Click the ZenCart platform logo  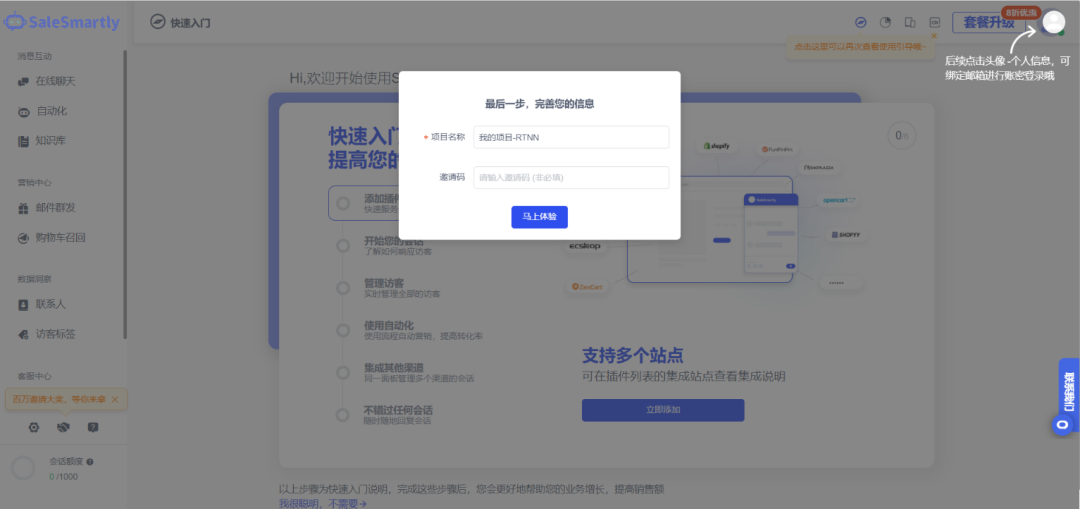pos(587,287)
